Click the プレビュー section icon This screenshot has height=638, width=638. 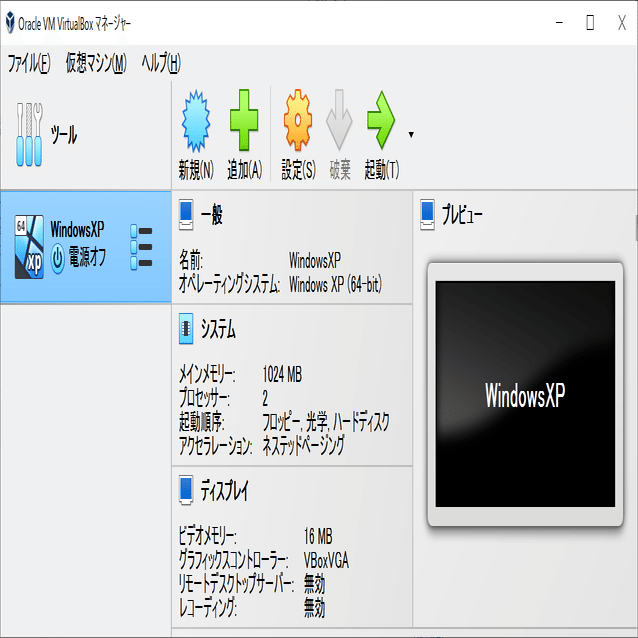click(427, 214)
